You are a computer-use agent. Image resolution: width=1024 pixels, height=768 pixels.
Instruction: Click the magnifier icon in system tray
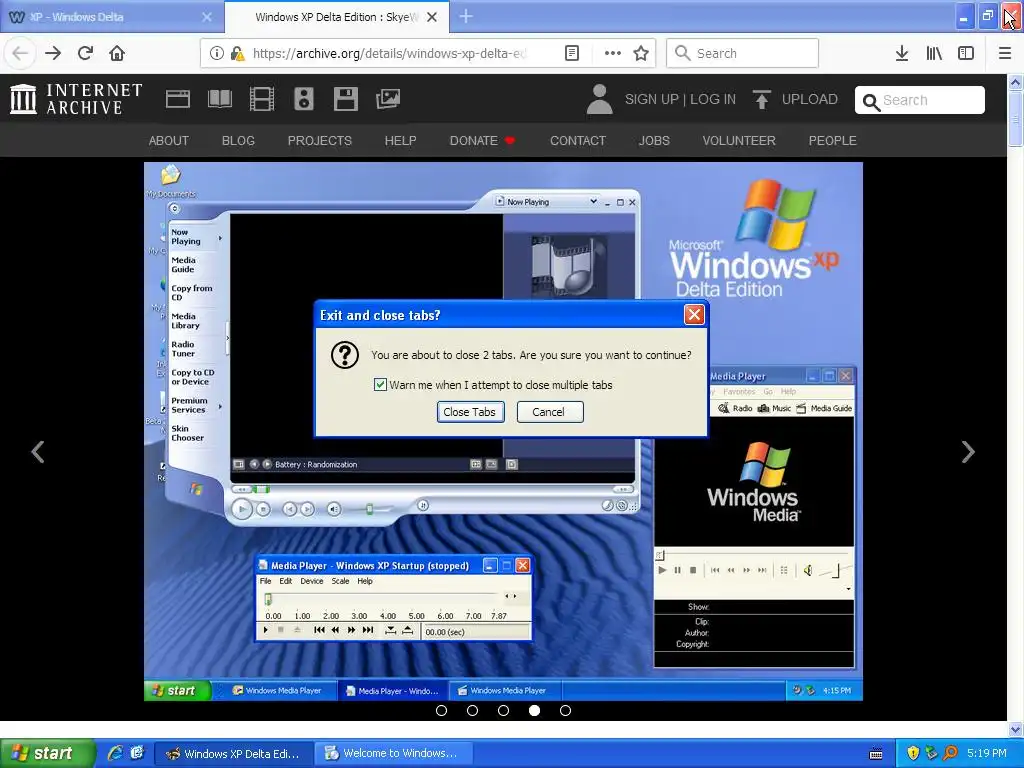pos(950,754)
